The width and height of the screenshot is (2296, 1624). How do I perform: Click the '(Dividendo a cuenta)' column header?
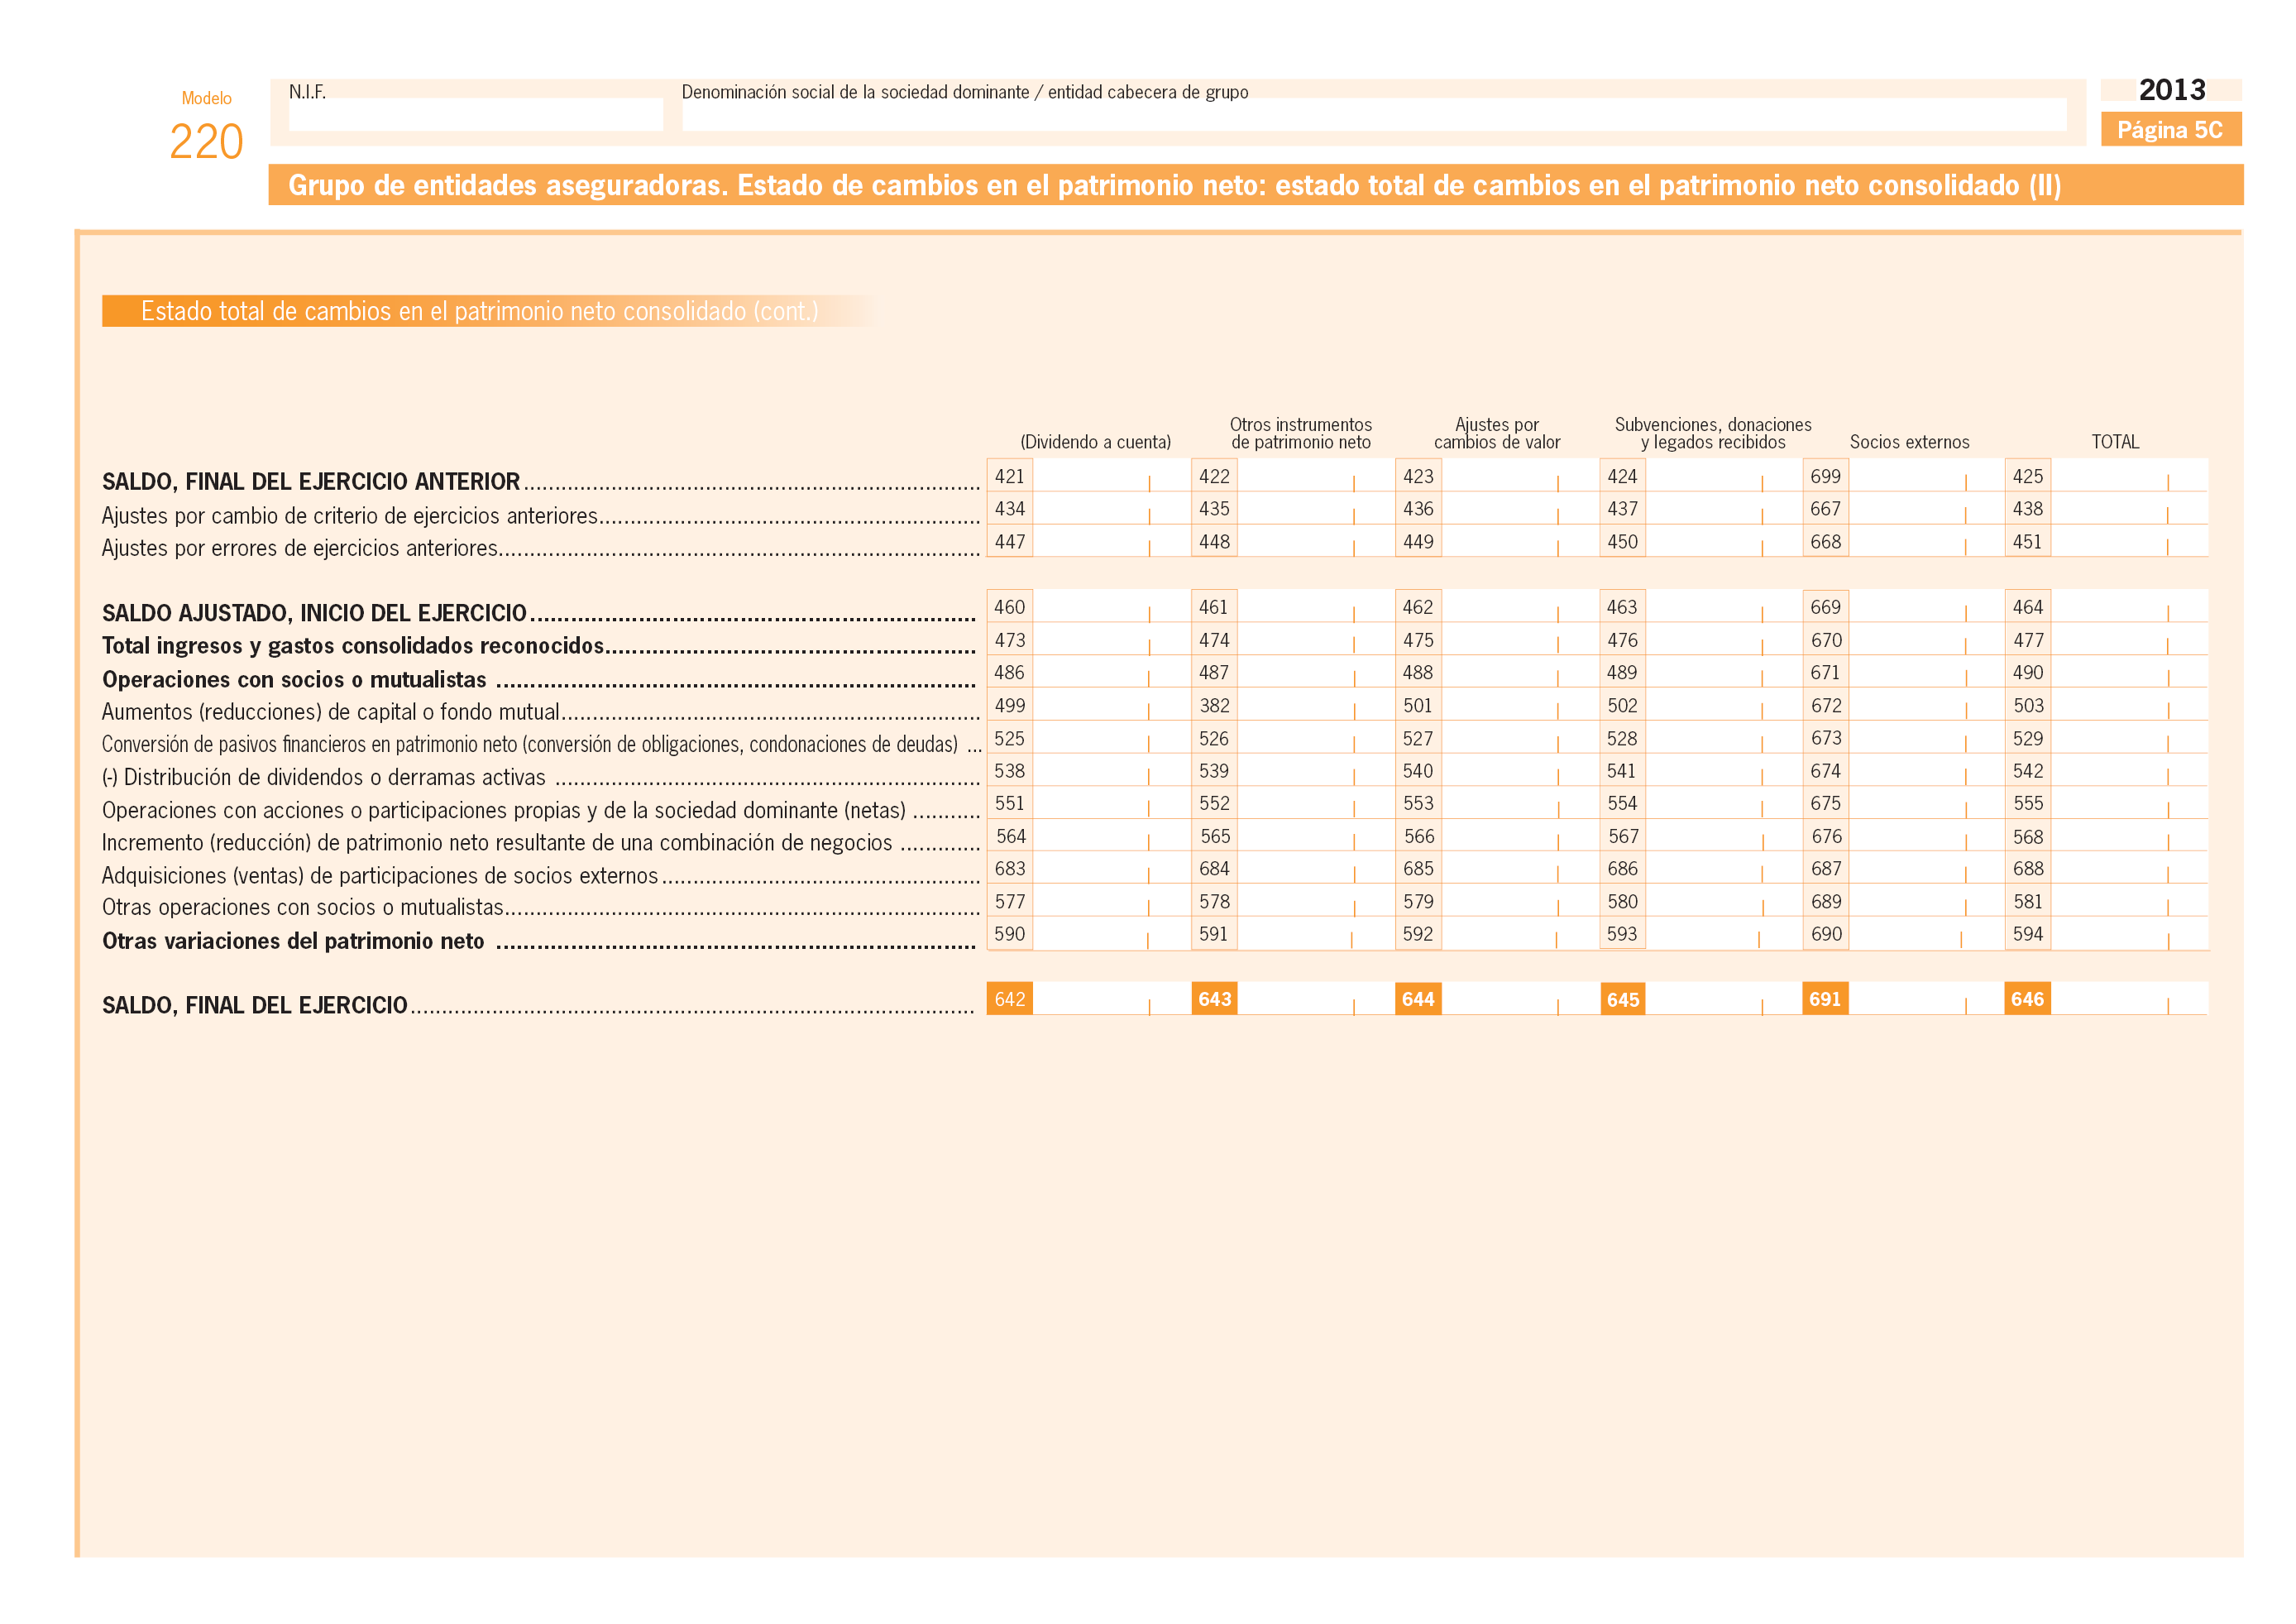[1095, 442]
